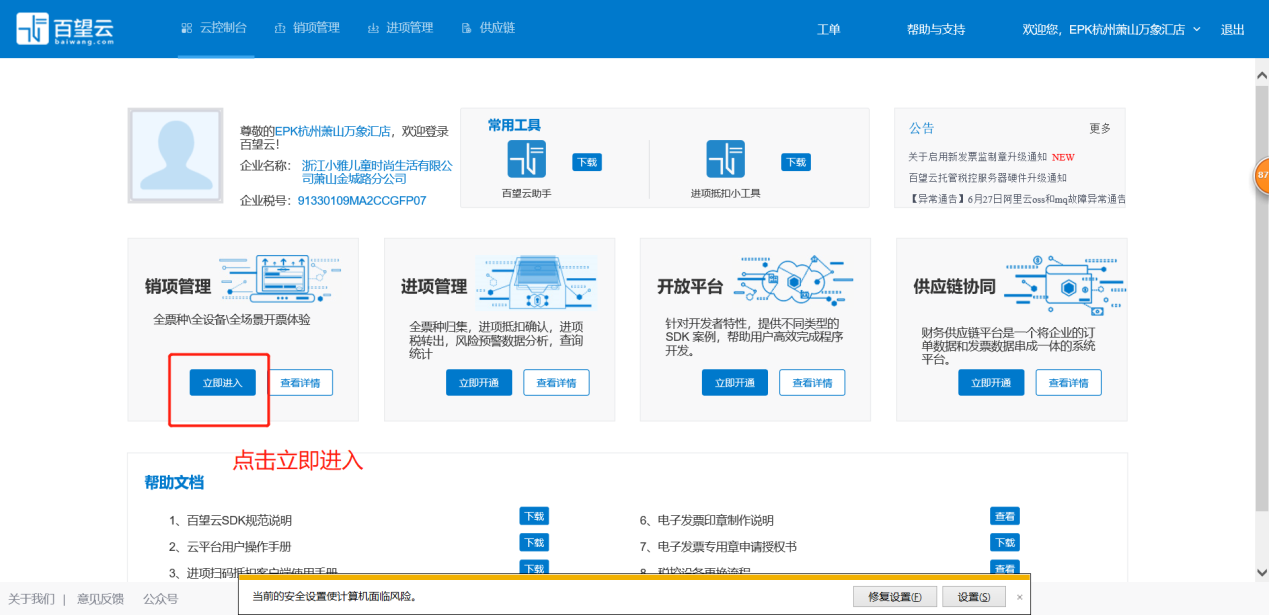Viewport: 1269px width, 615px height.
Task: Click the page scrollbar up arrow
Action: pyautogui.click(x=1261, y=76)
